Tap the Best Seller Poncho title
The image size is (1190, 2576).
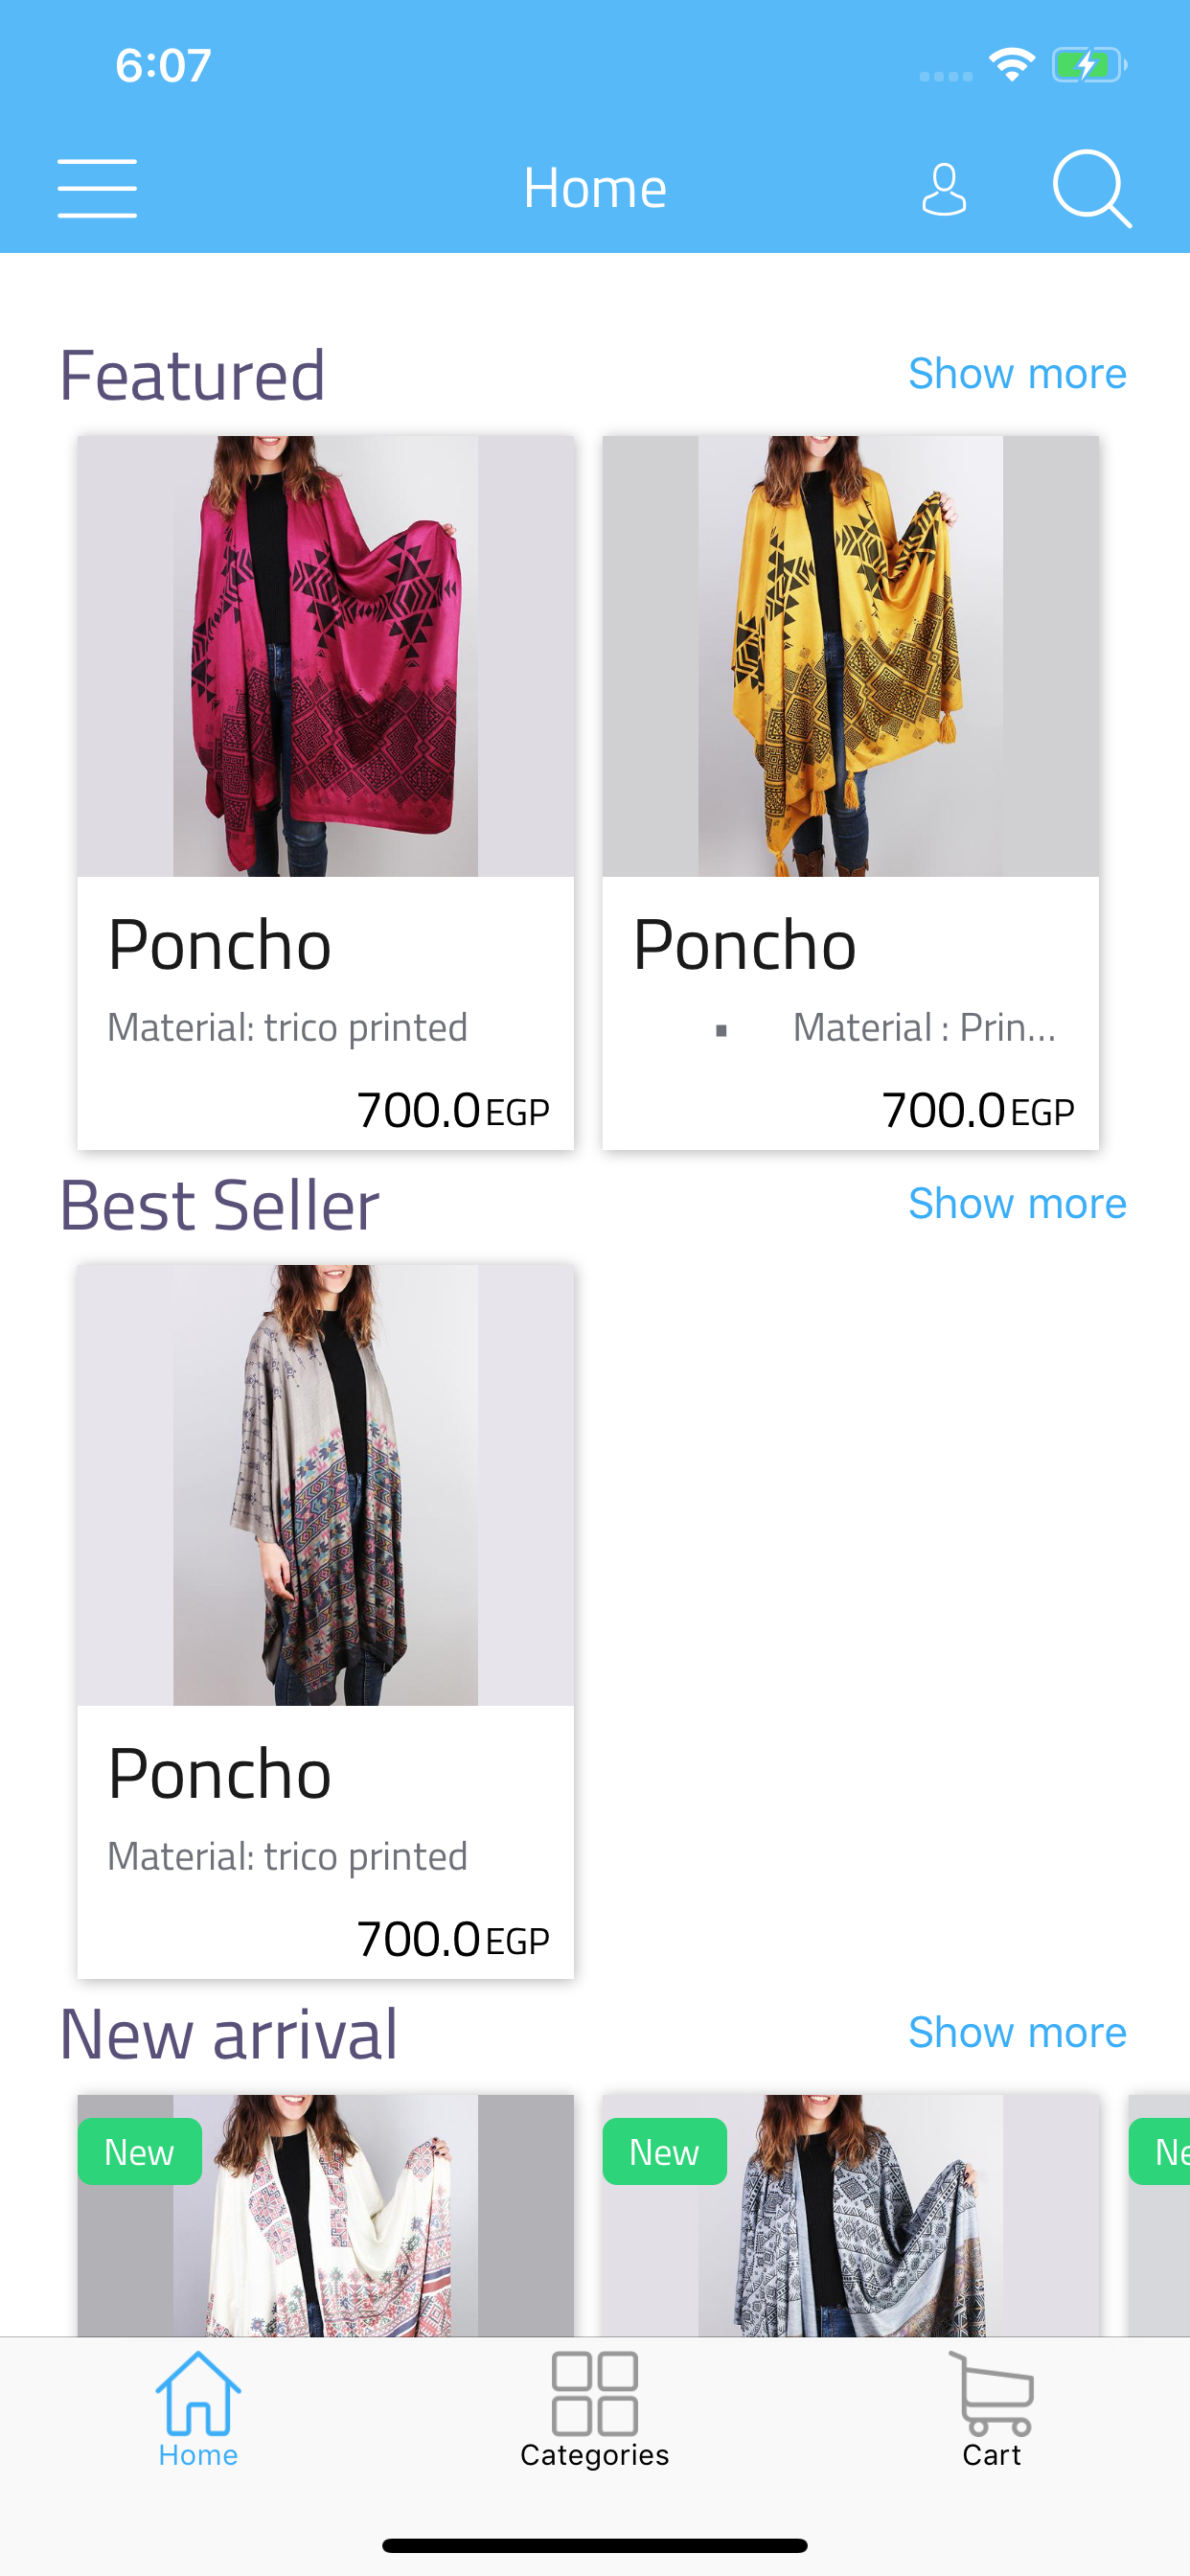coord(220,1774)
